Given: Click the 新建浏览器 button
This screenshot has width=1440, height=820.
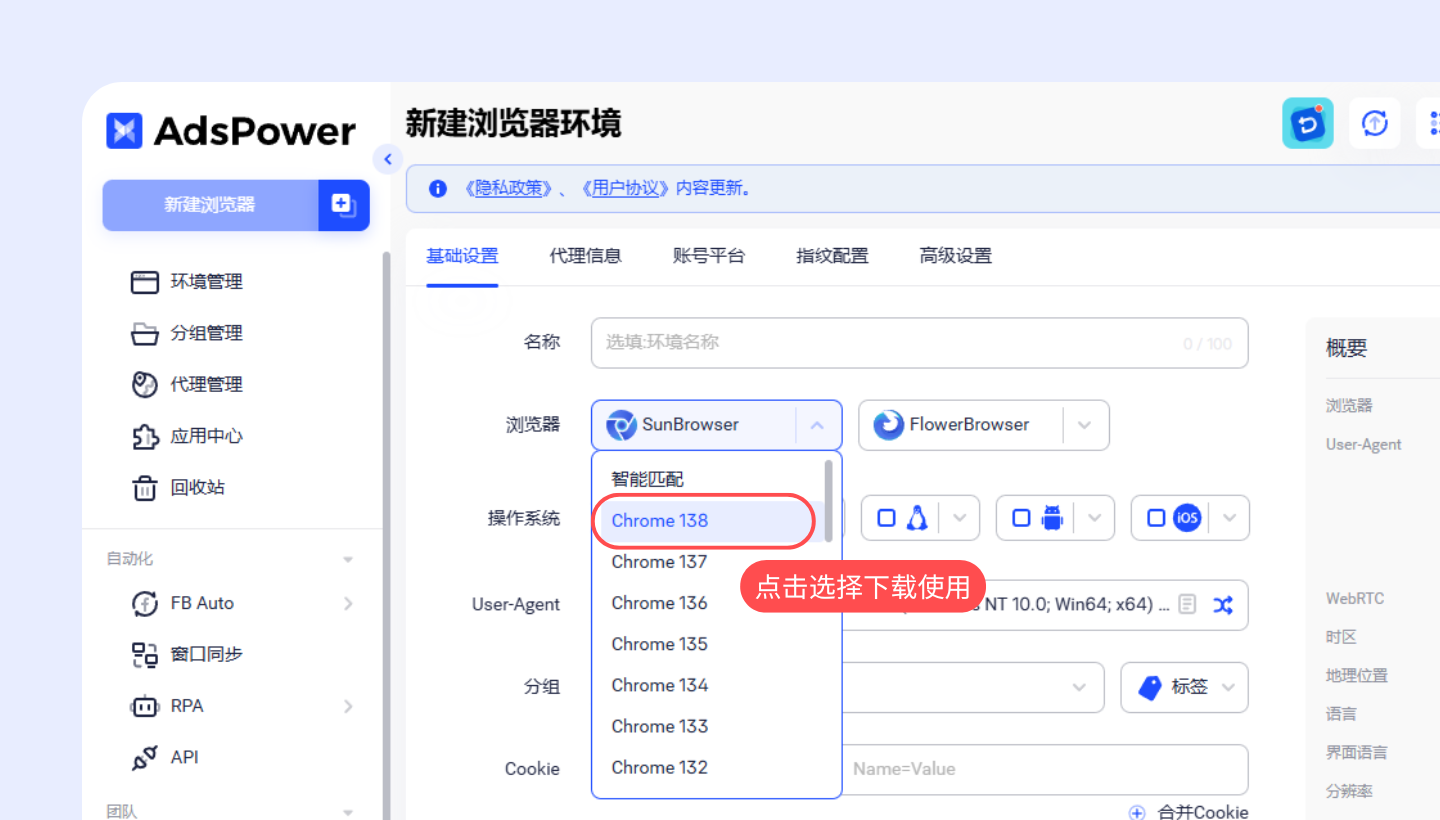Looking at the screenshot, I should pyautogui.click(x=210, y=205).
